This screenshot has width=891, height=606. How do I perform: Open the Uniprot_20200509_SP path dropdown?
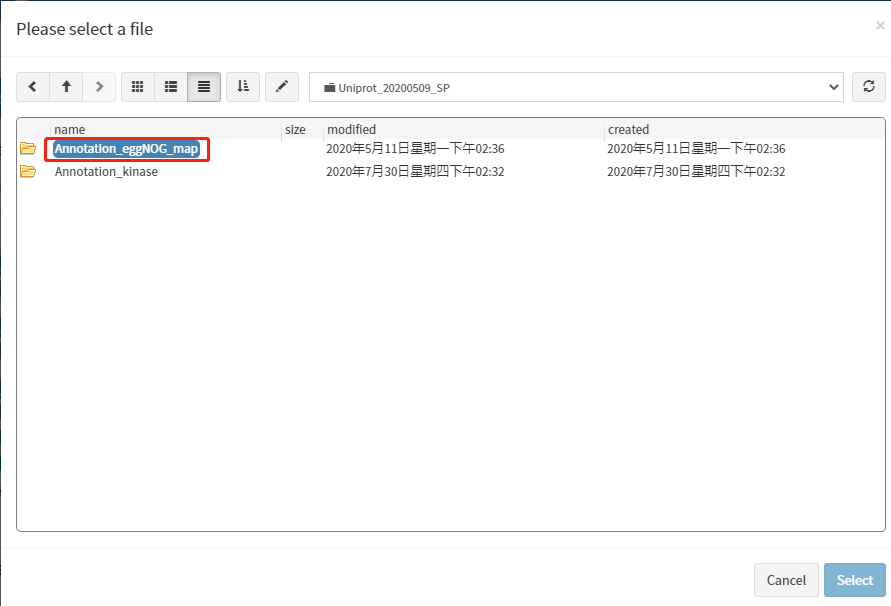pos(576,87)
